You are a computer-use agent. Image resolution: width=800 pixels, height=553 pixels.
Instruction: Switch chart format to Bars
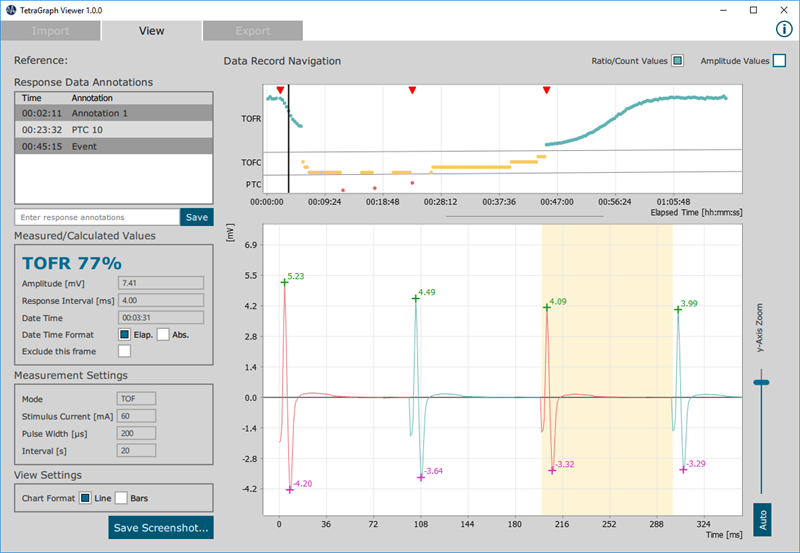click(123, 497)
